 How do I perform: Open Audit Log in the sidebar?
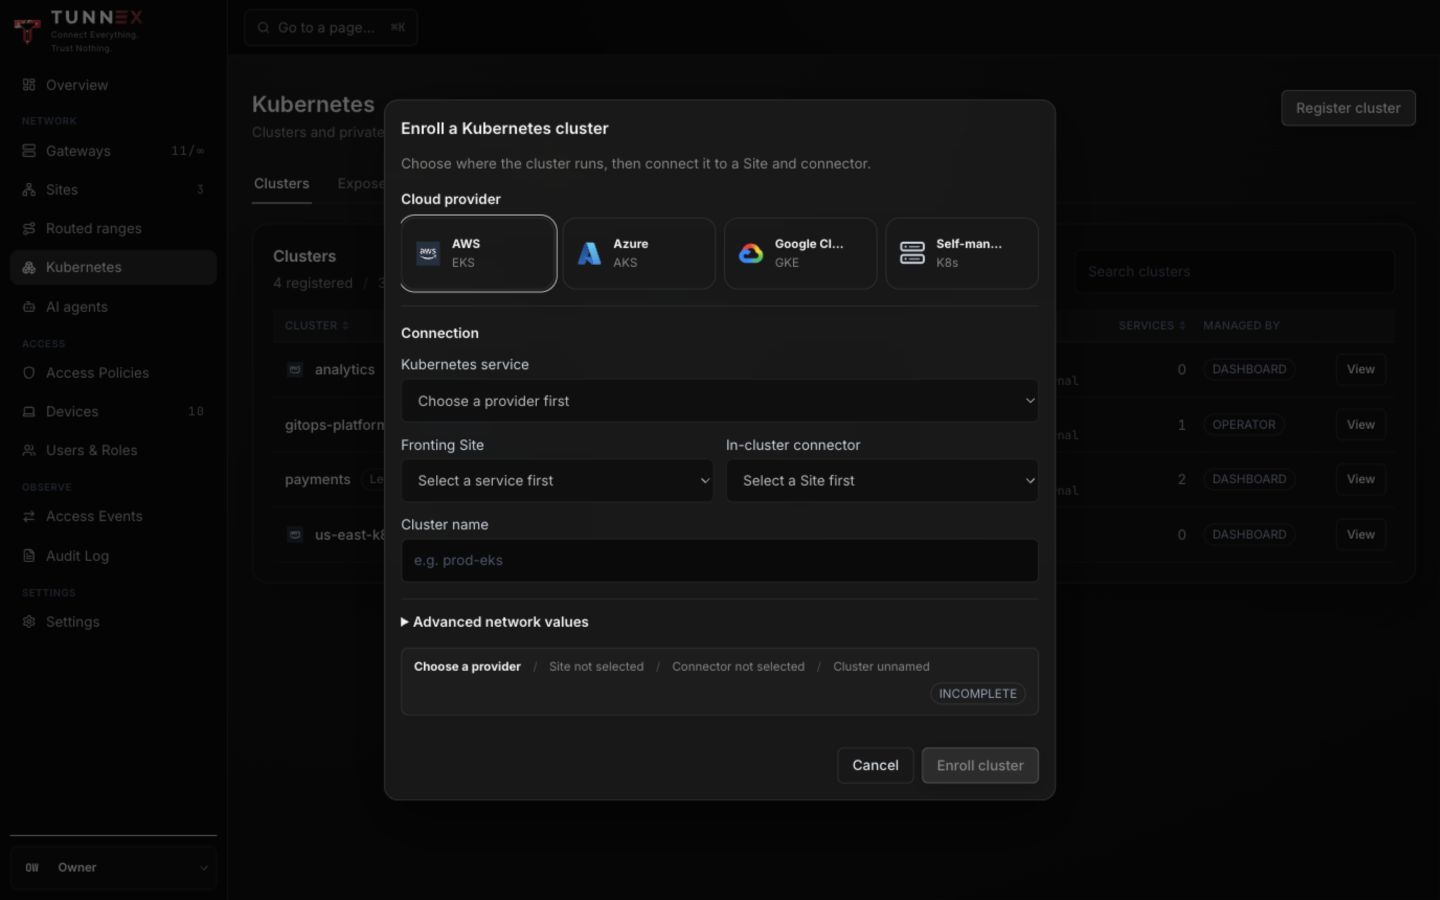pos(113,556)
